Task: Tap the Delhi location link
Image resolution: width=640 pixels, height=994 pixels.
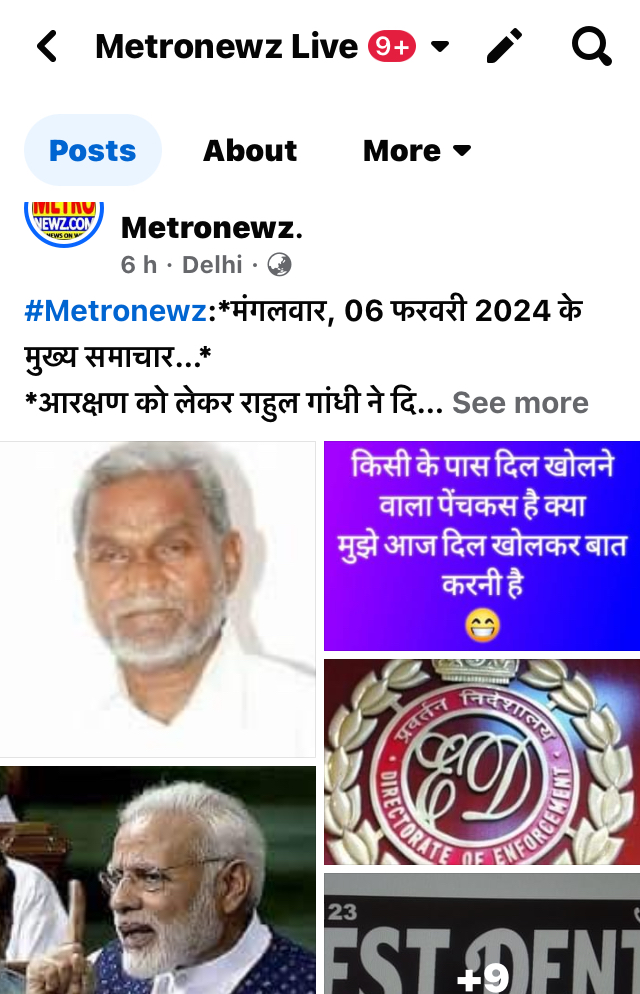Action: [x=212, y=264]
